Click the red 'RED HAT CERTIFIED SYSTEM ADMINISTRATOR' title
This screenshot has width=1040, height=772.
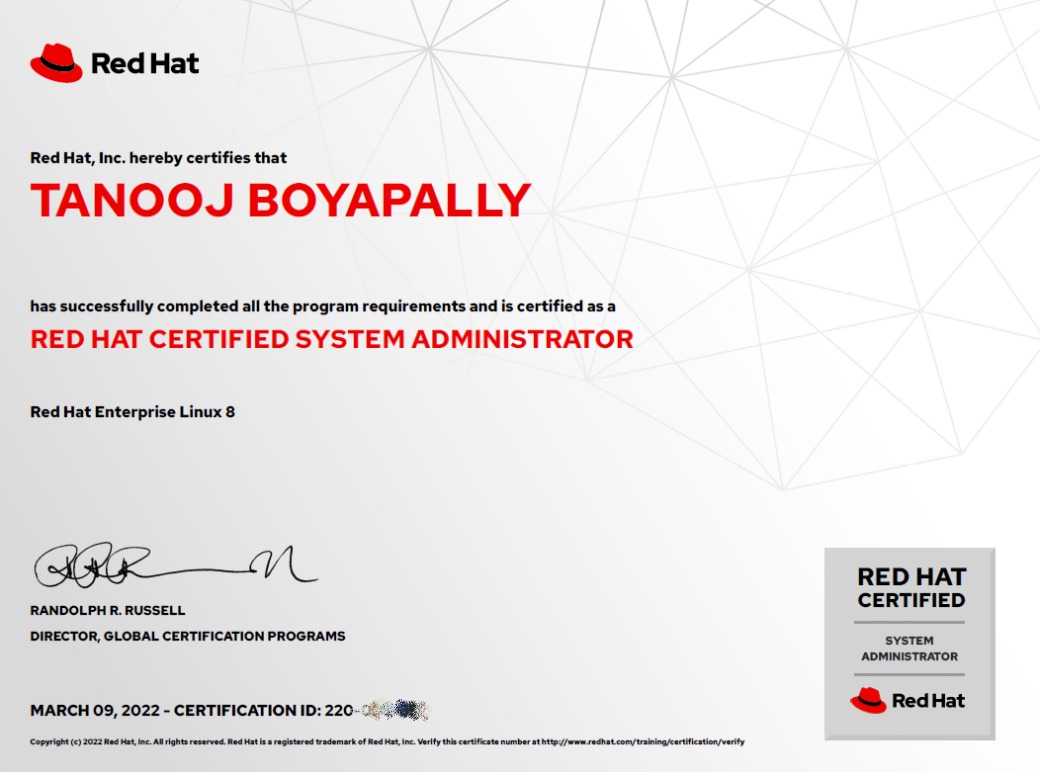[x=331, y=339]
